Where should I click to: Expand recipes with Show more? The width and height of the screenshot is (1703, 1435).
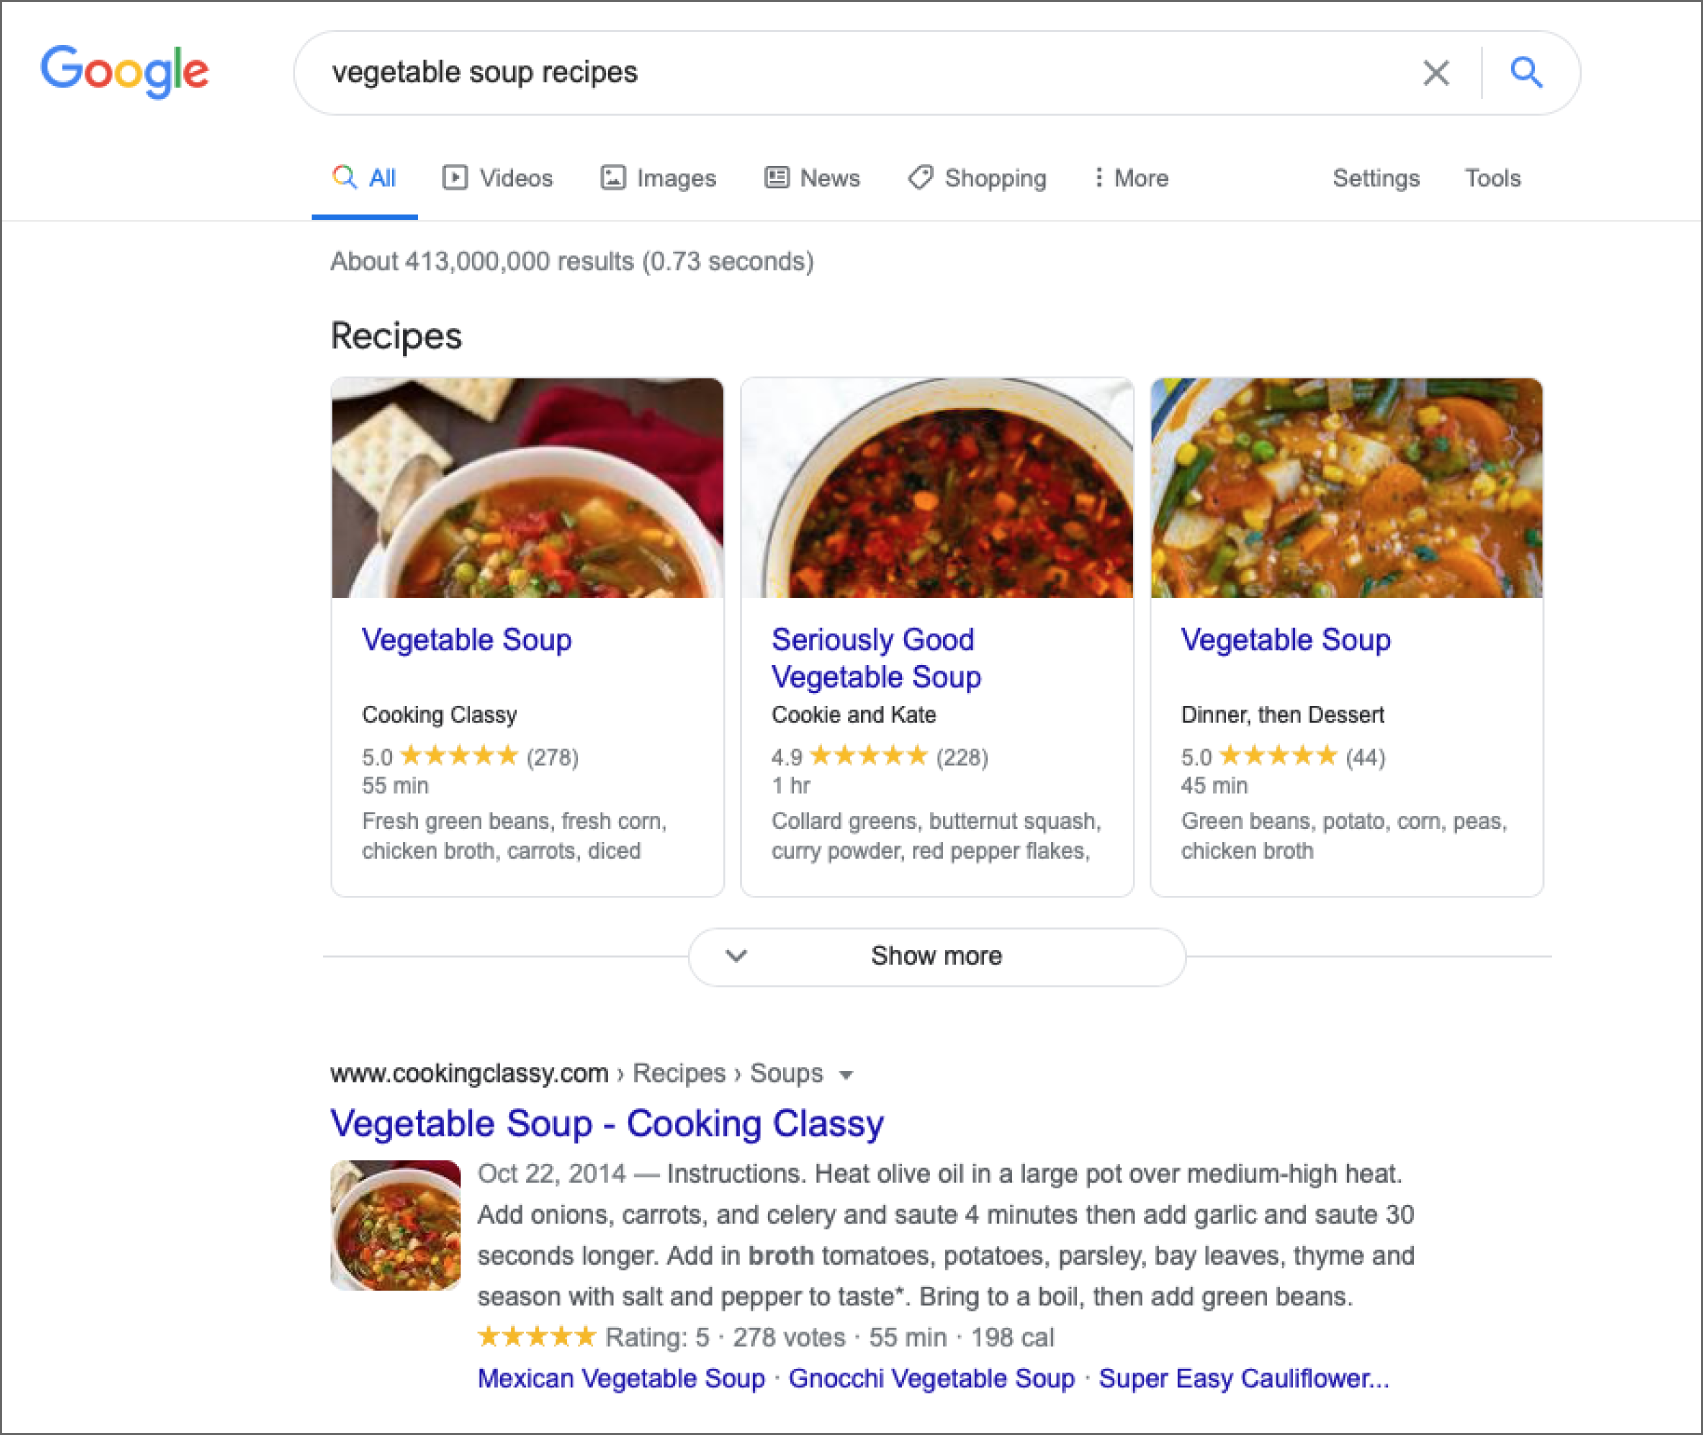936,956
